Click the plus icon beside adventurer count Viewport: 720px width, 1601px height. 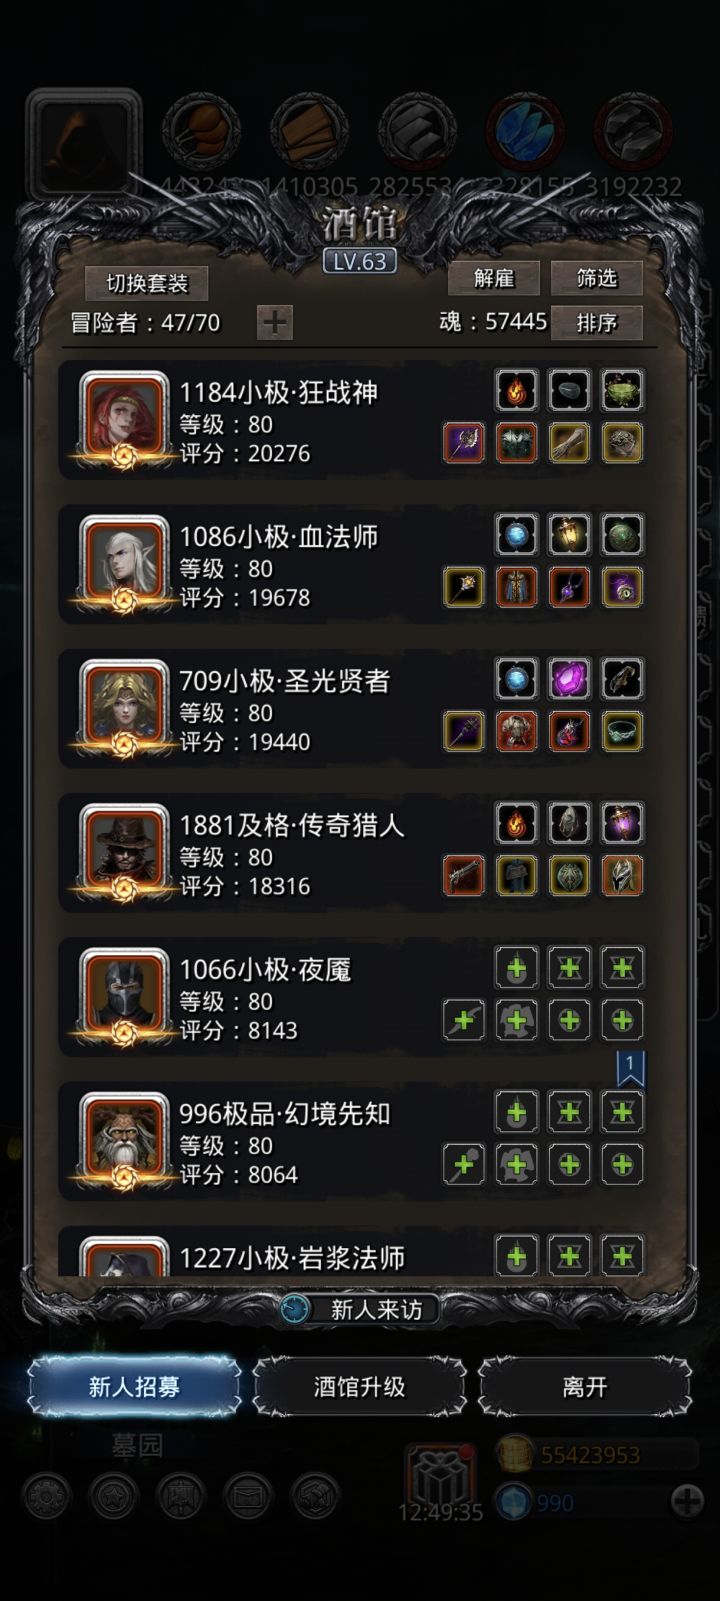tap(275, 323)
